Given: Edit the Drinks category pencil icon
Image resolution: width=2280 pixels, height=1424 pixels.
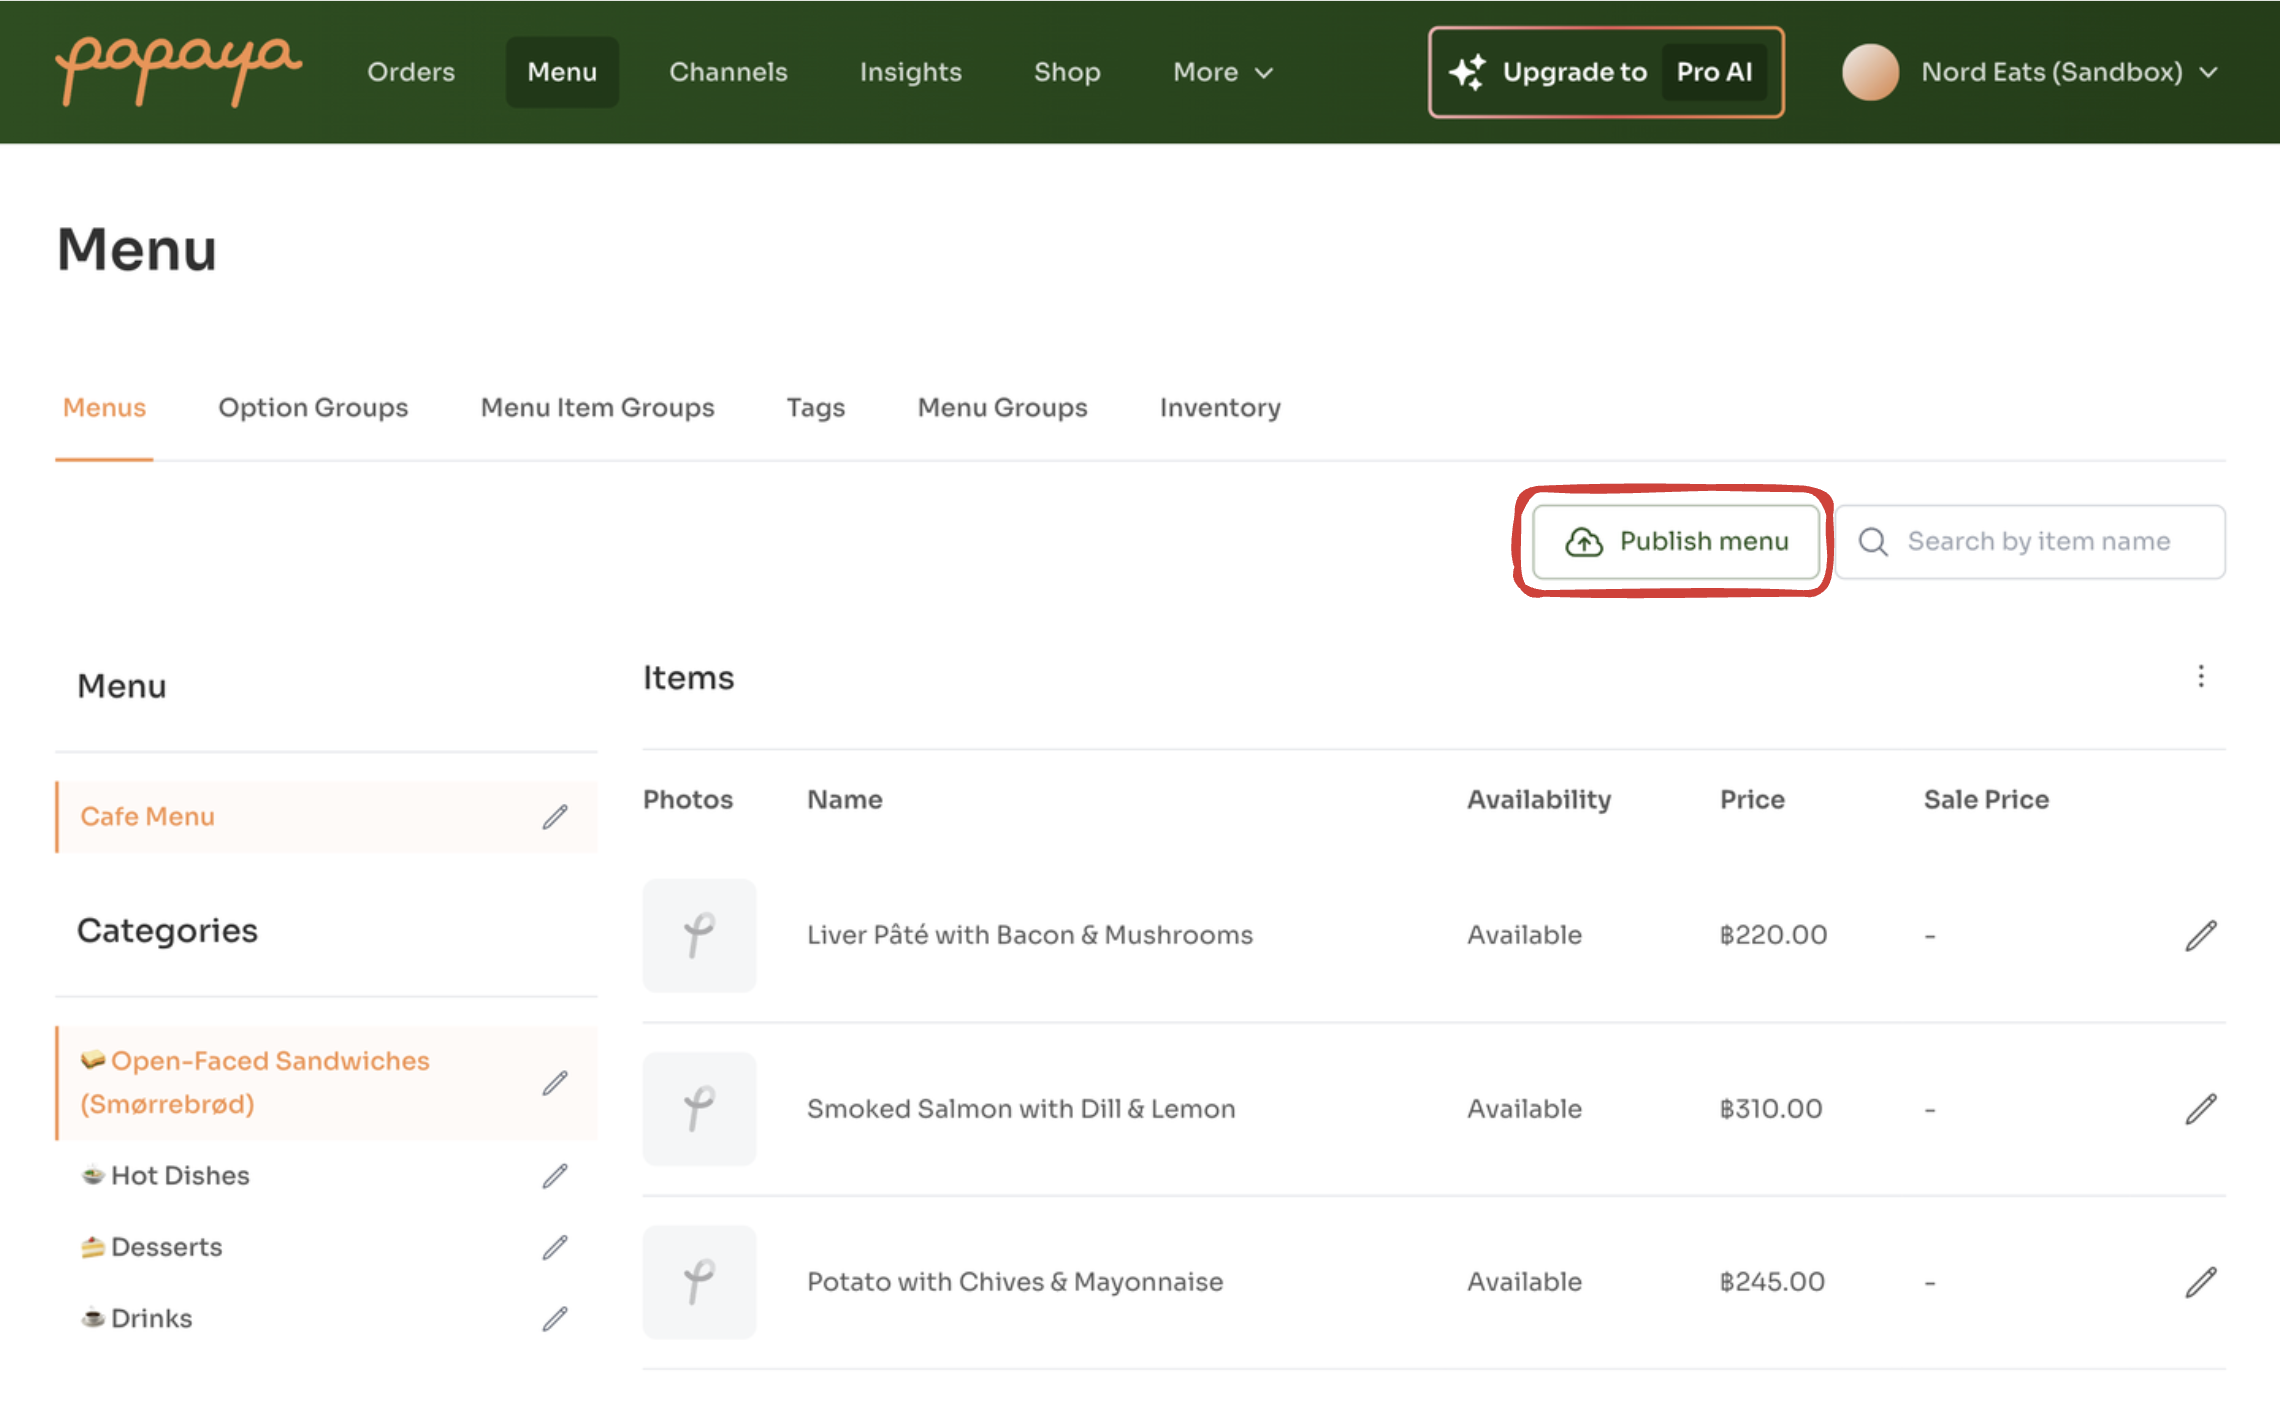Looking at the screenshot, I should [555, 1319].
